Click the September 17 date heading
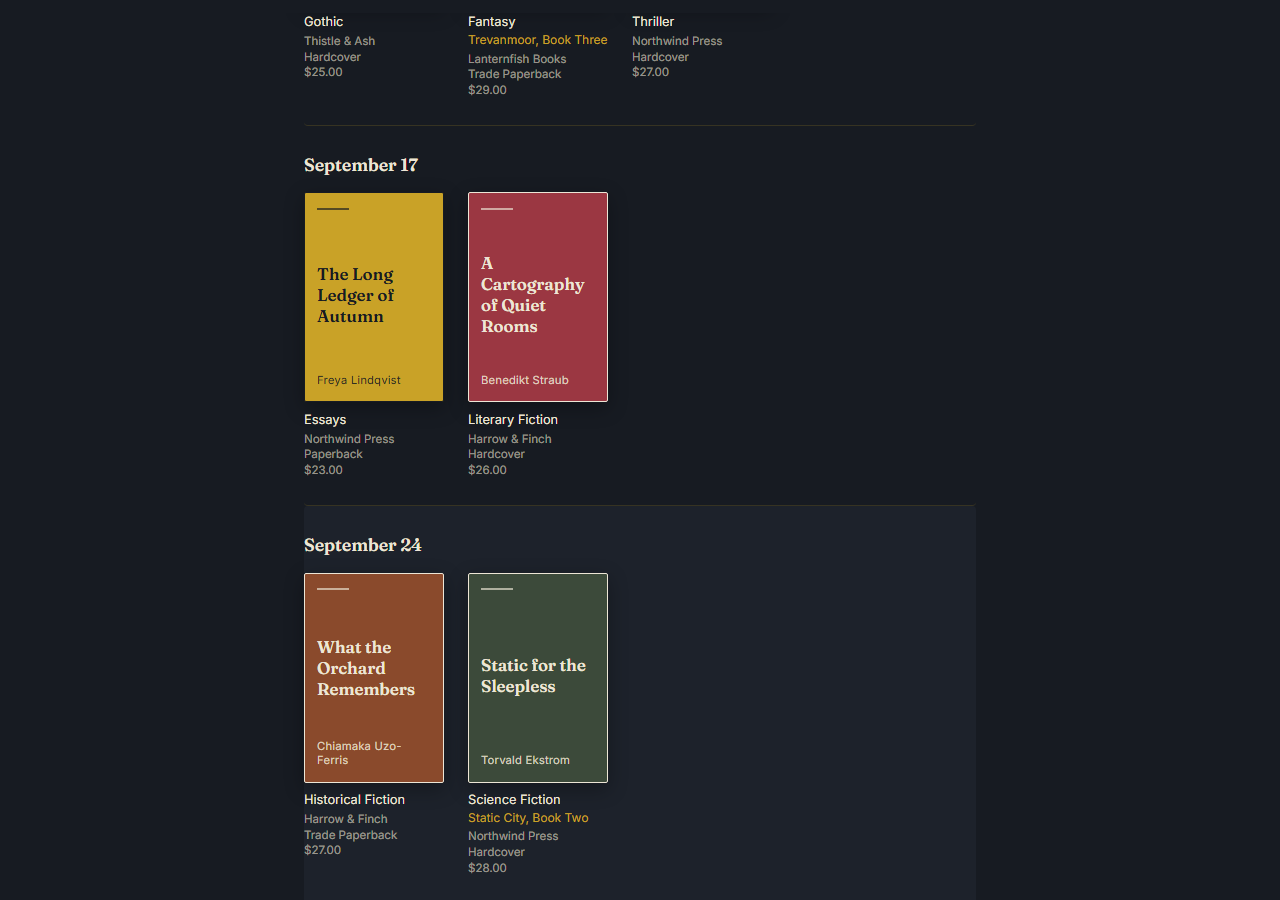Image resolution: width=1280 pixels, height=900 pixels. point(361,165)
